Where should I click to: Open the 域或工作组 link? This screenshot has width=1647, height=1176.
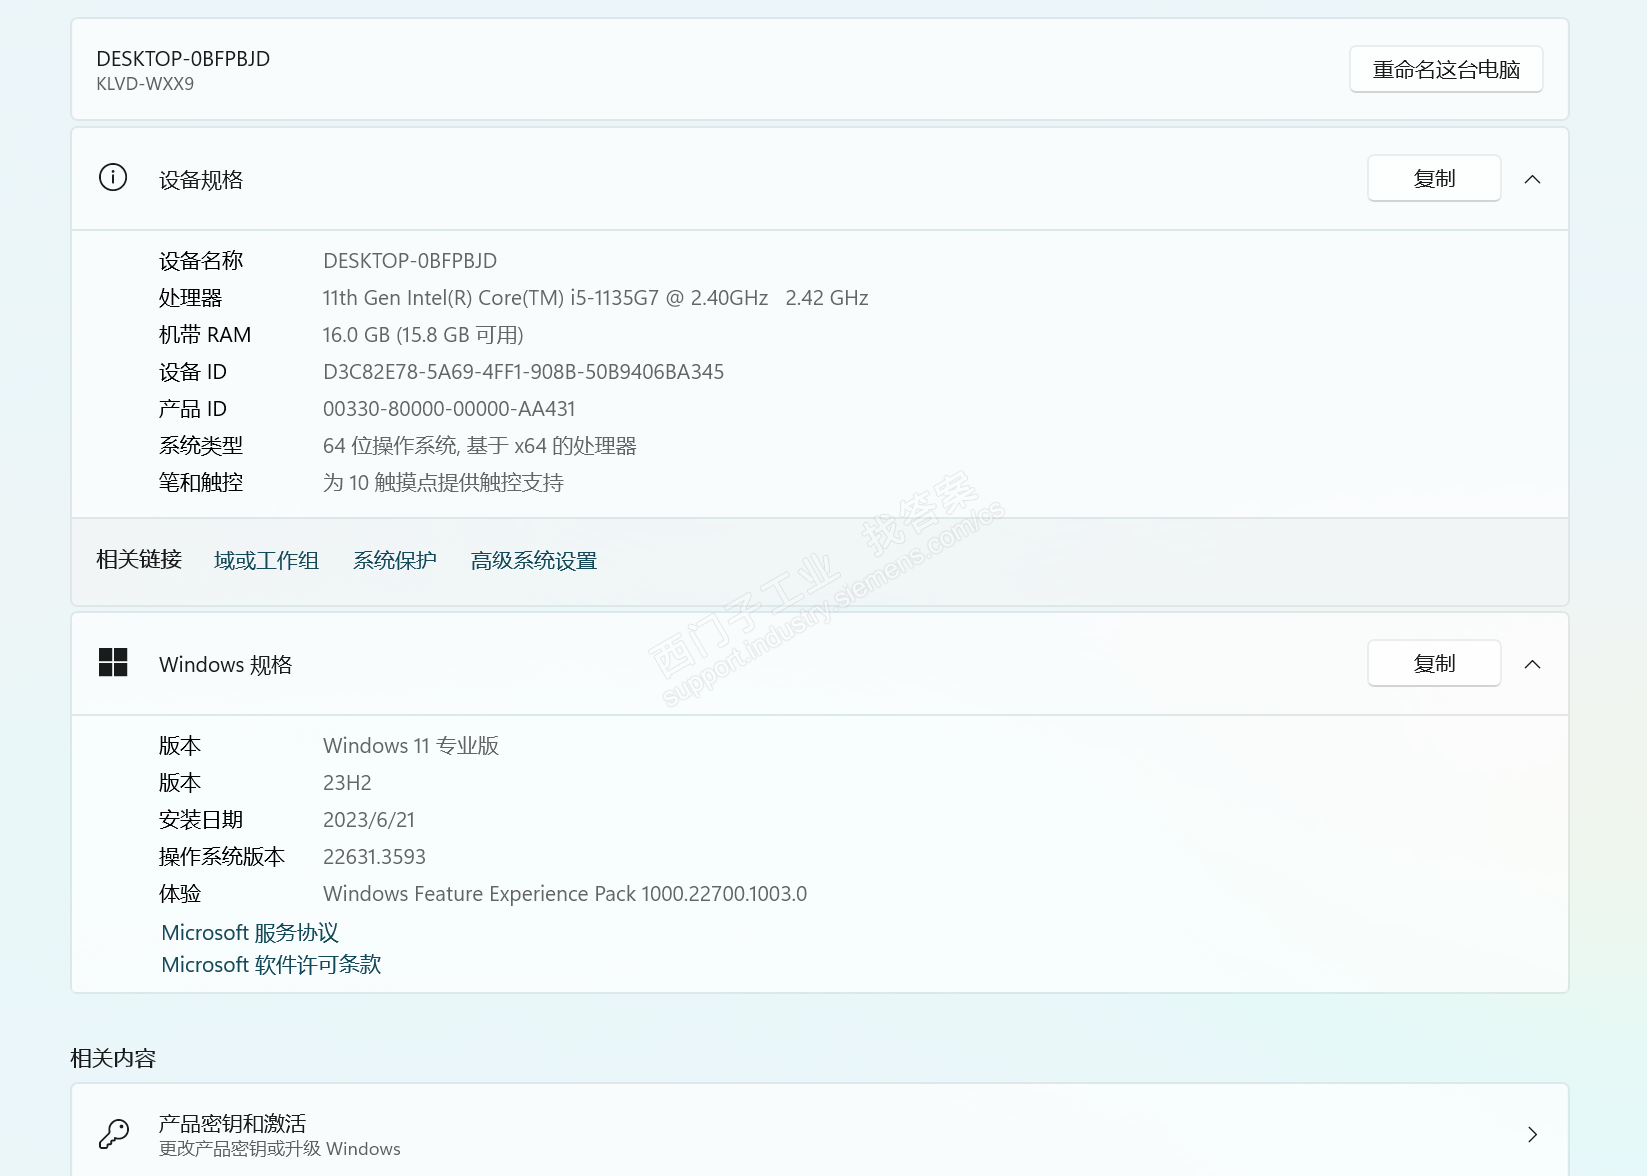pyautogui.click(x=266, y=561)
